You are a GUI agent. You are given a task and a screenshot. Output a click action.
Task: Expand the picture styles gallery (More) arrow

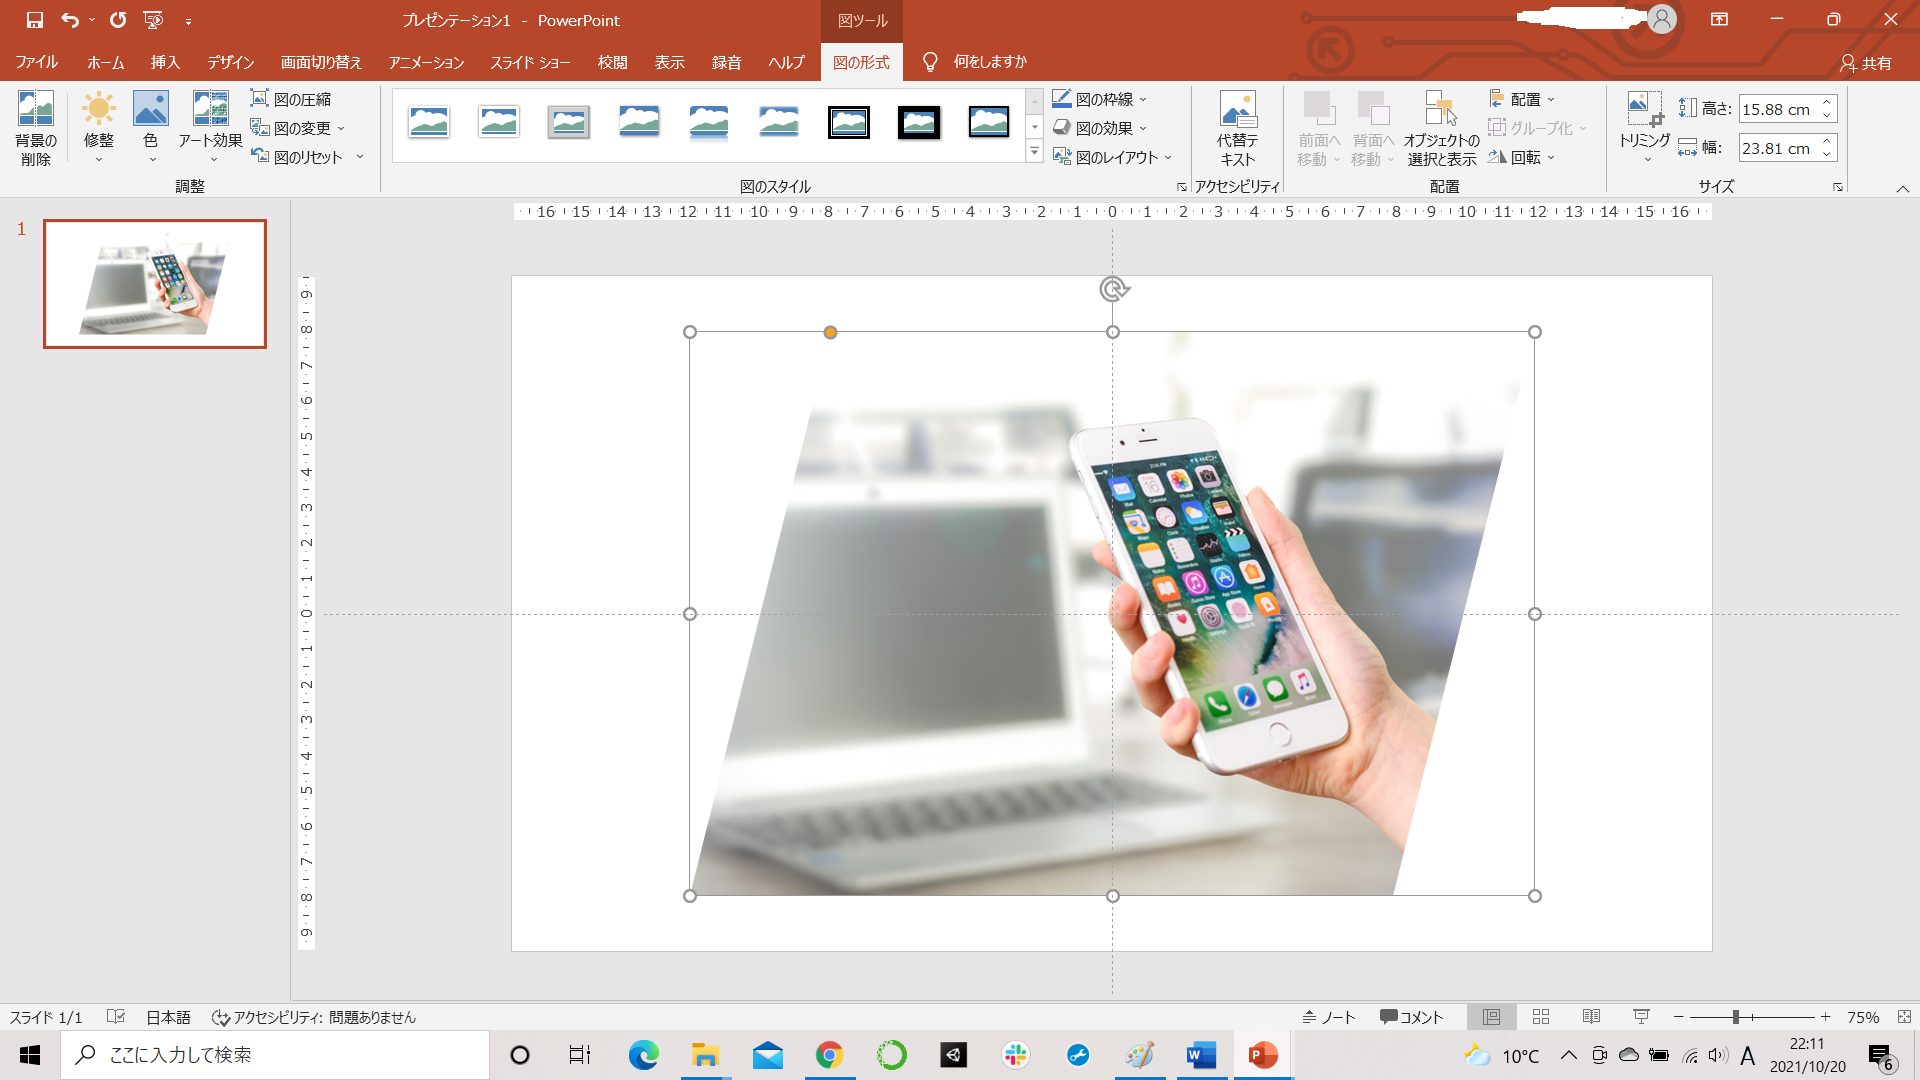1035,153
